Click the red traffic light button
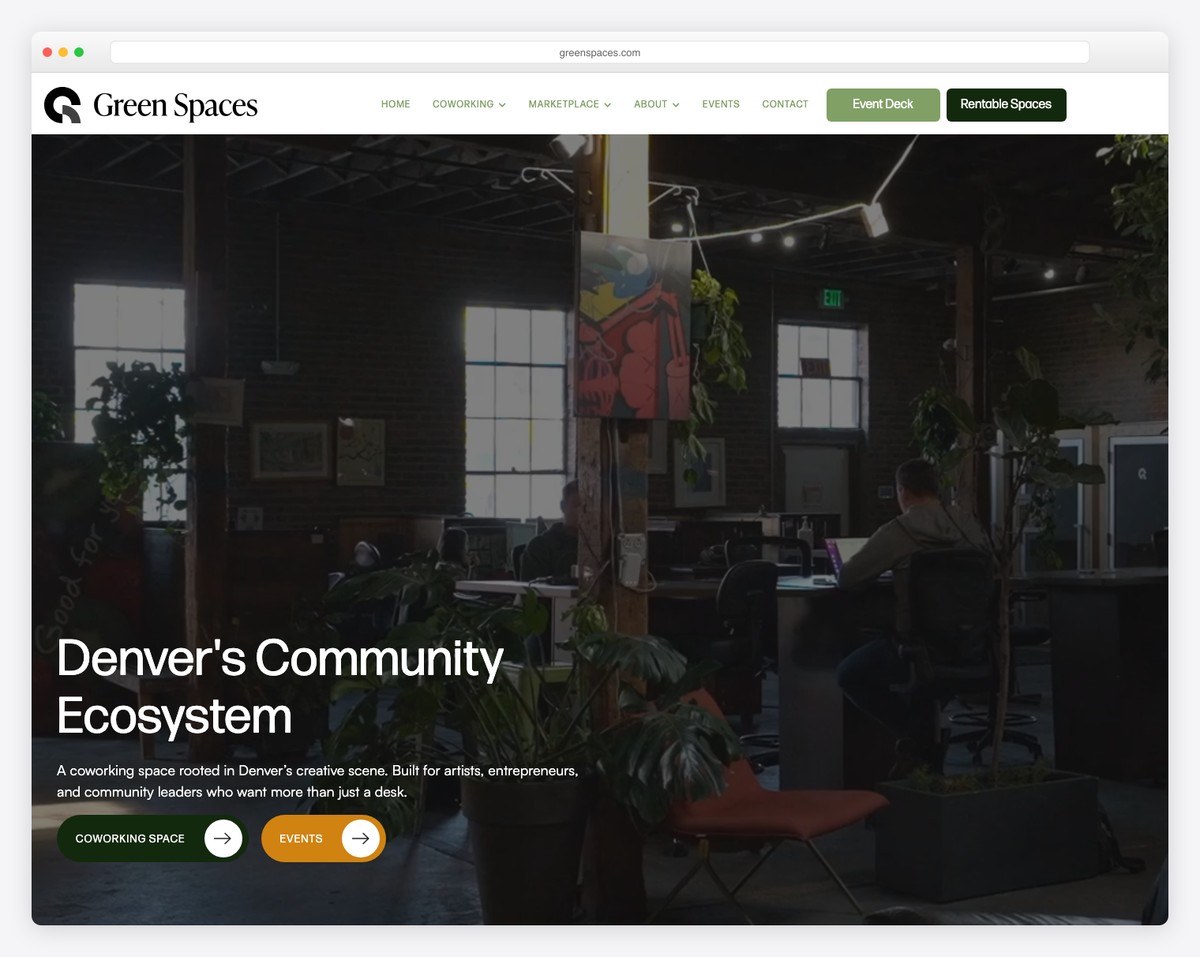The height and width of the screenshot is (957, 1200). tap(47, 51)
